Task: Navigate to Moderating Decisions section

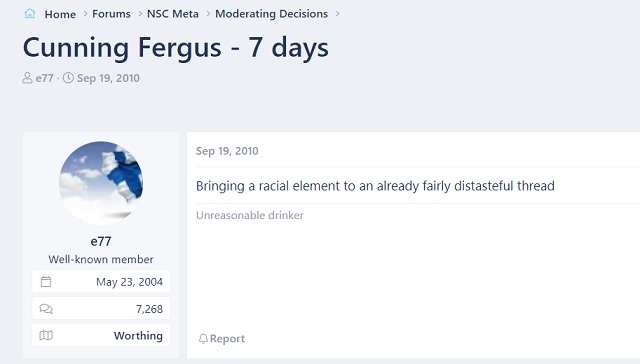Action: point(271,14)
